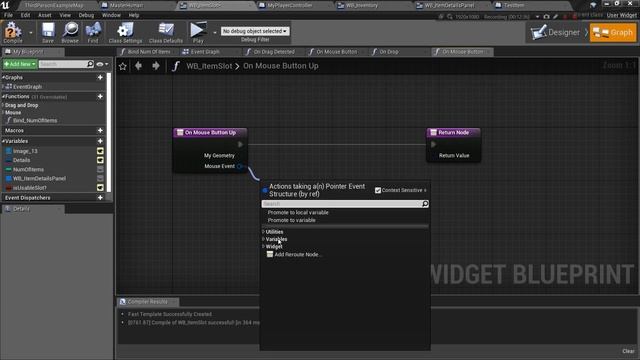This screenshot has height=360, width=640.
Task: Click the Play toolbar button
Action: (x=198, y=32)
